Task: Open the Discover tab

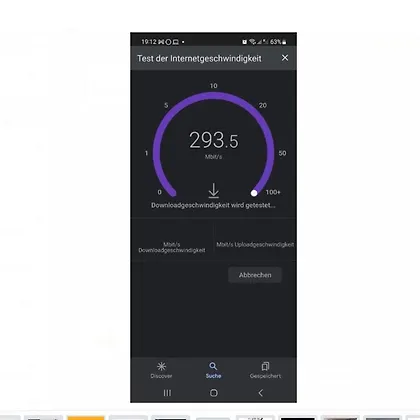Action: [x=161, y=370]
